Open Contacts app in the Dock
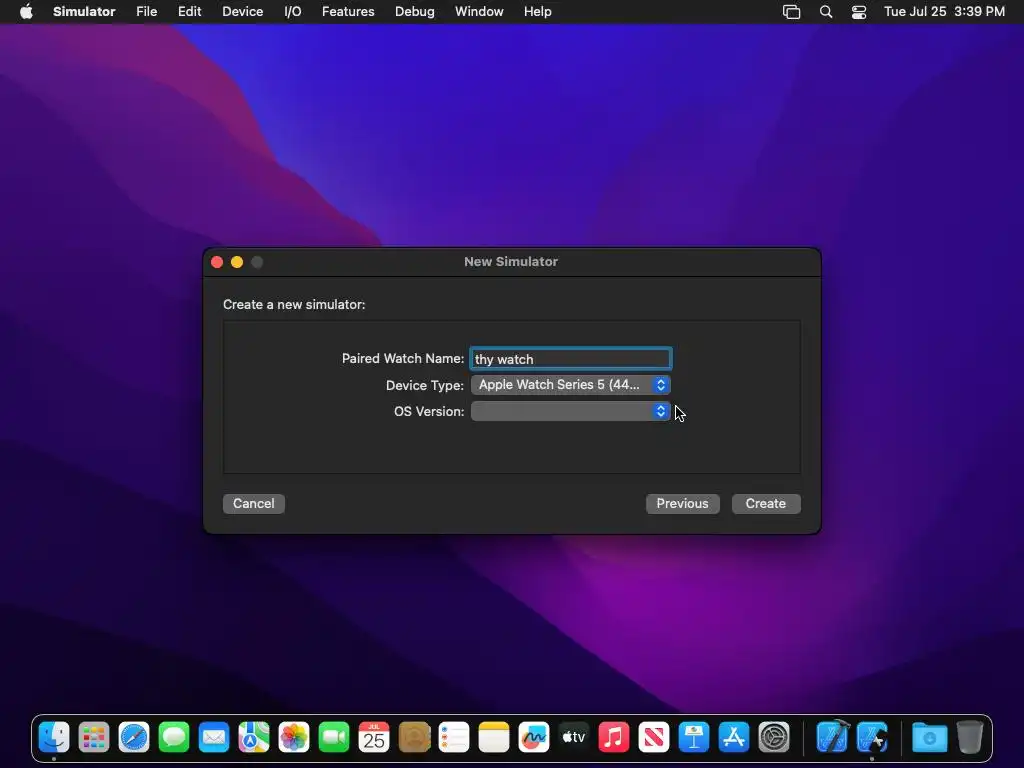Image resolution: width=1024 pixels, height=768 pixels. pos(414,738)
